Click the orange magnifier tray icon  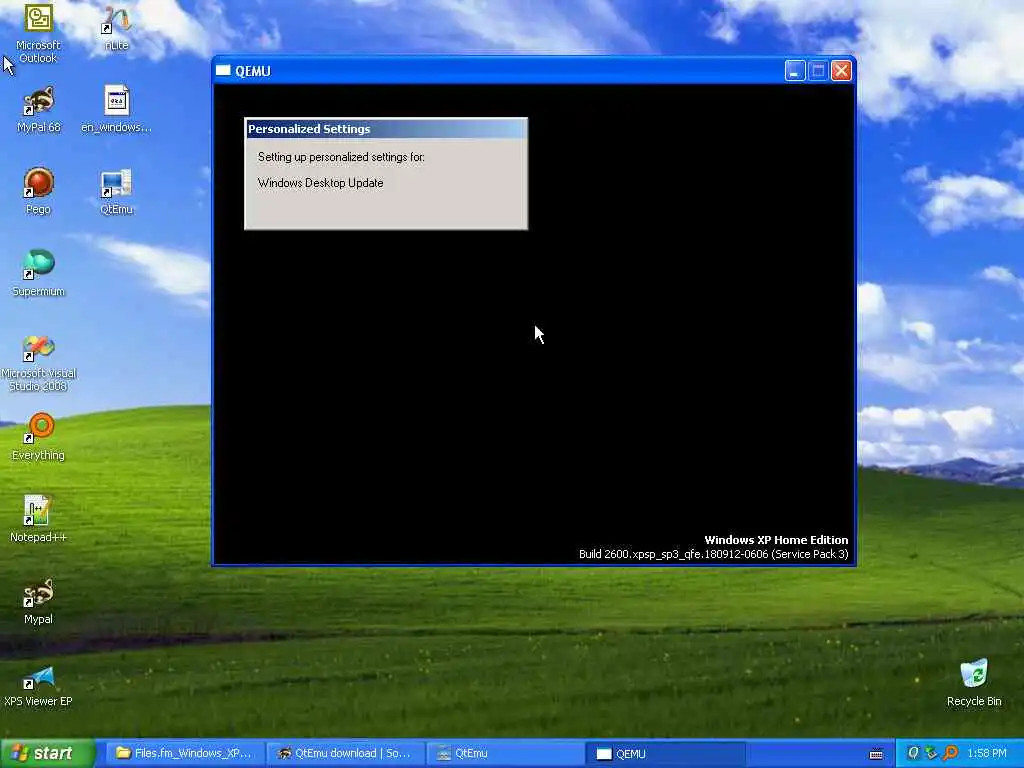(x=950, y=754)
